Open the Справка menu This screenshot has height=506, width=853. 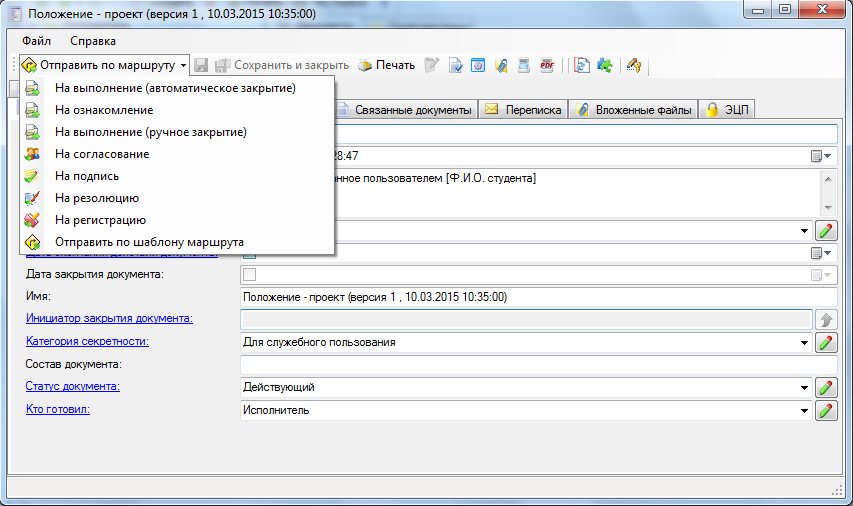(x=93, y=41)
